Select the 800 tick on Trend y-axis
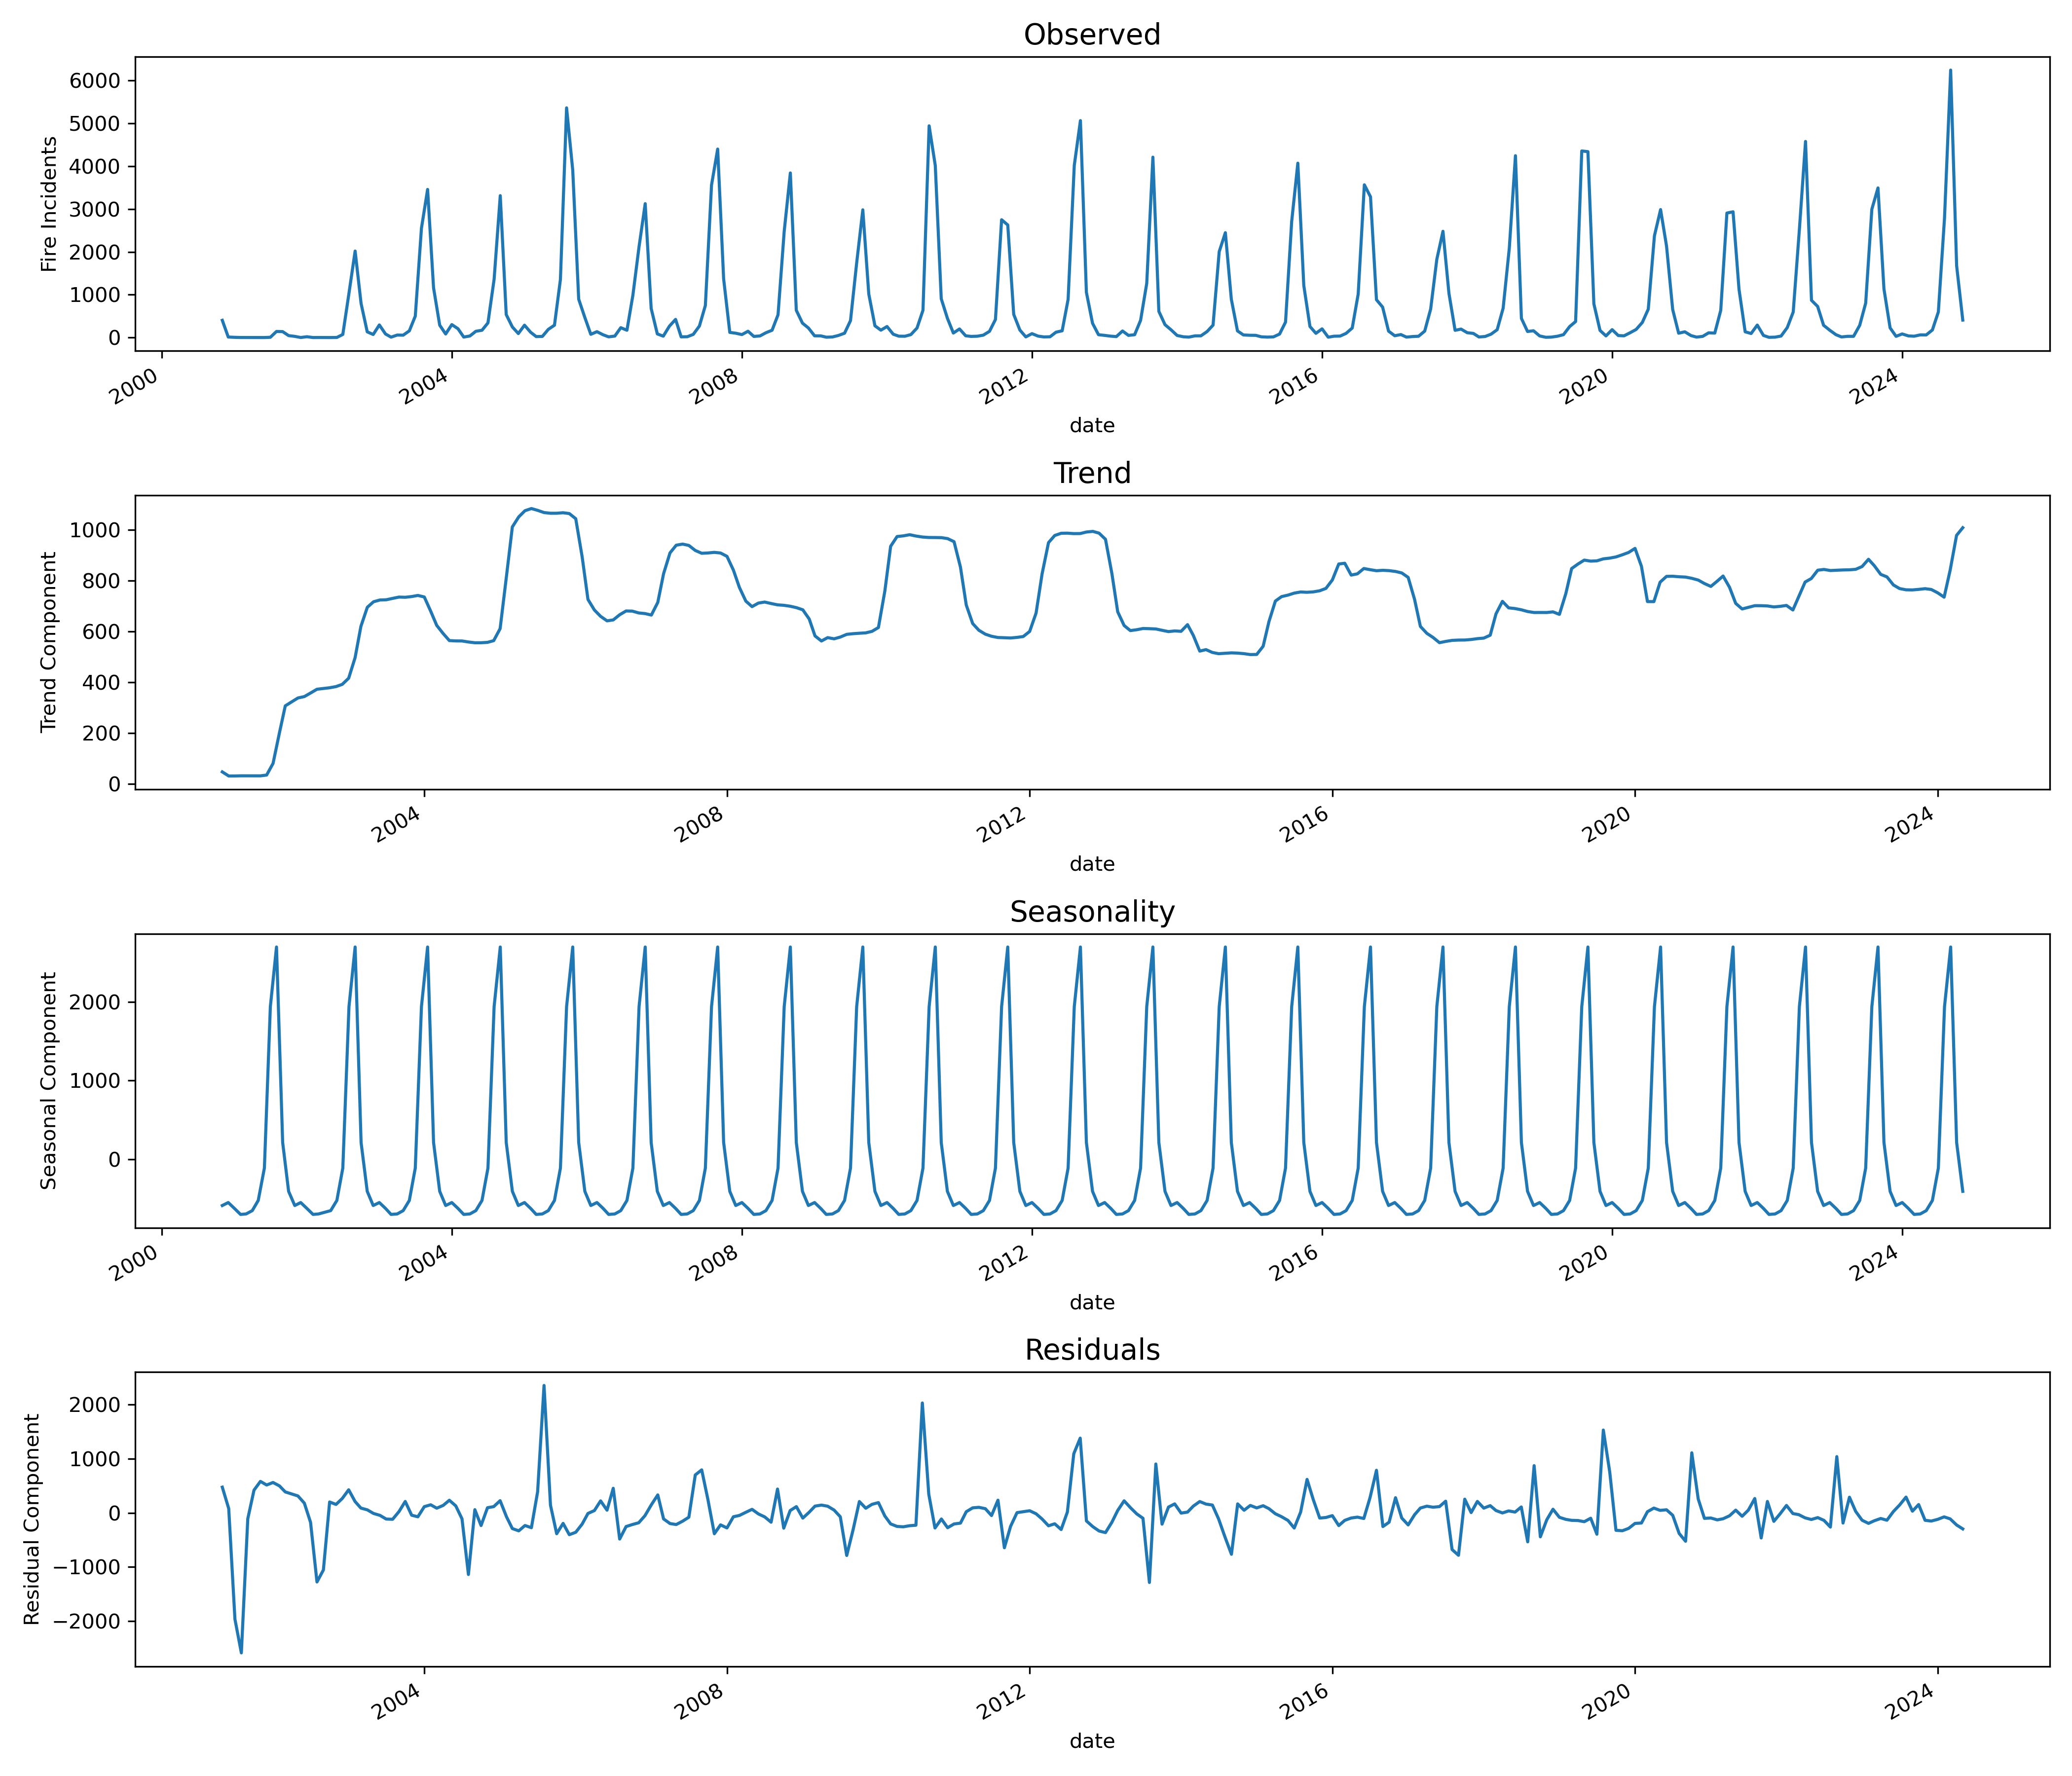This screenshot has height=1776, width=2072. click(100, 581)
